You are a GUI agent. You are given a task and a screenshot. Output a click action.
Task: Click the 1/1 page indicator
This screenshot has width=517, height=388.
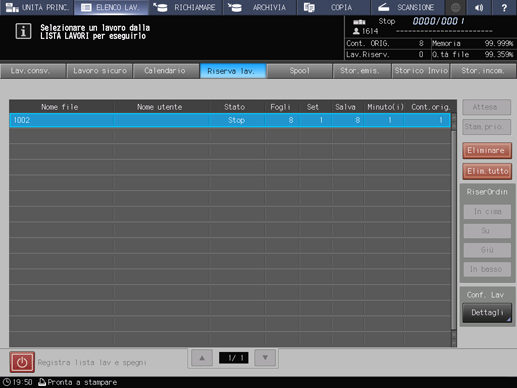(234, 358)
